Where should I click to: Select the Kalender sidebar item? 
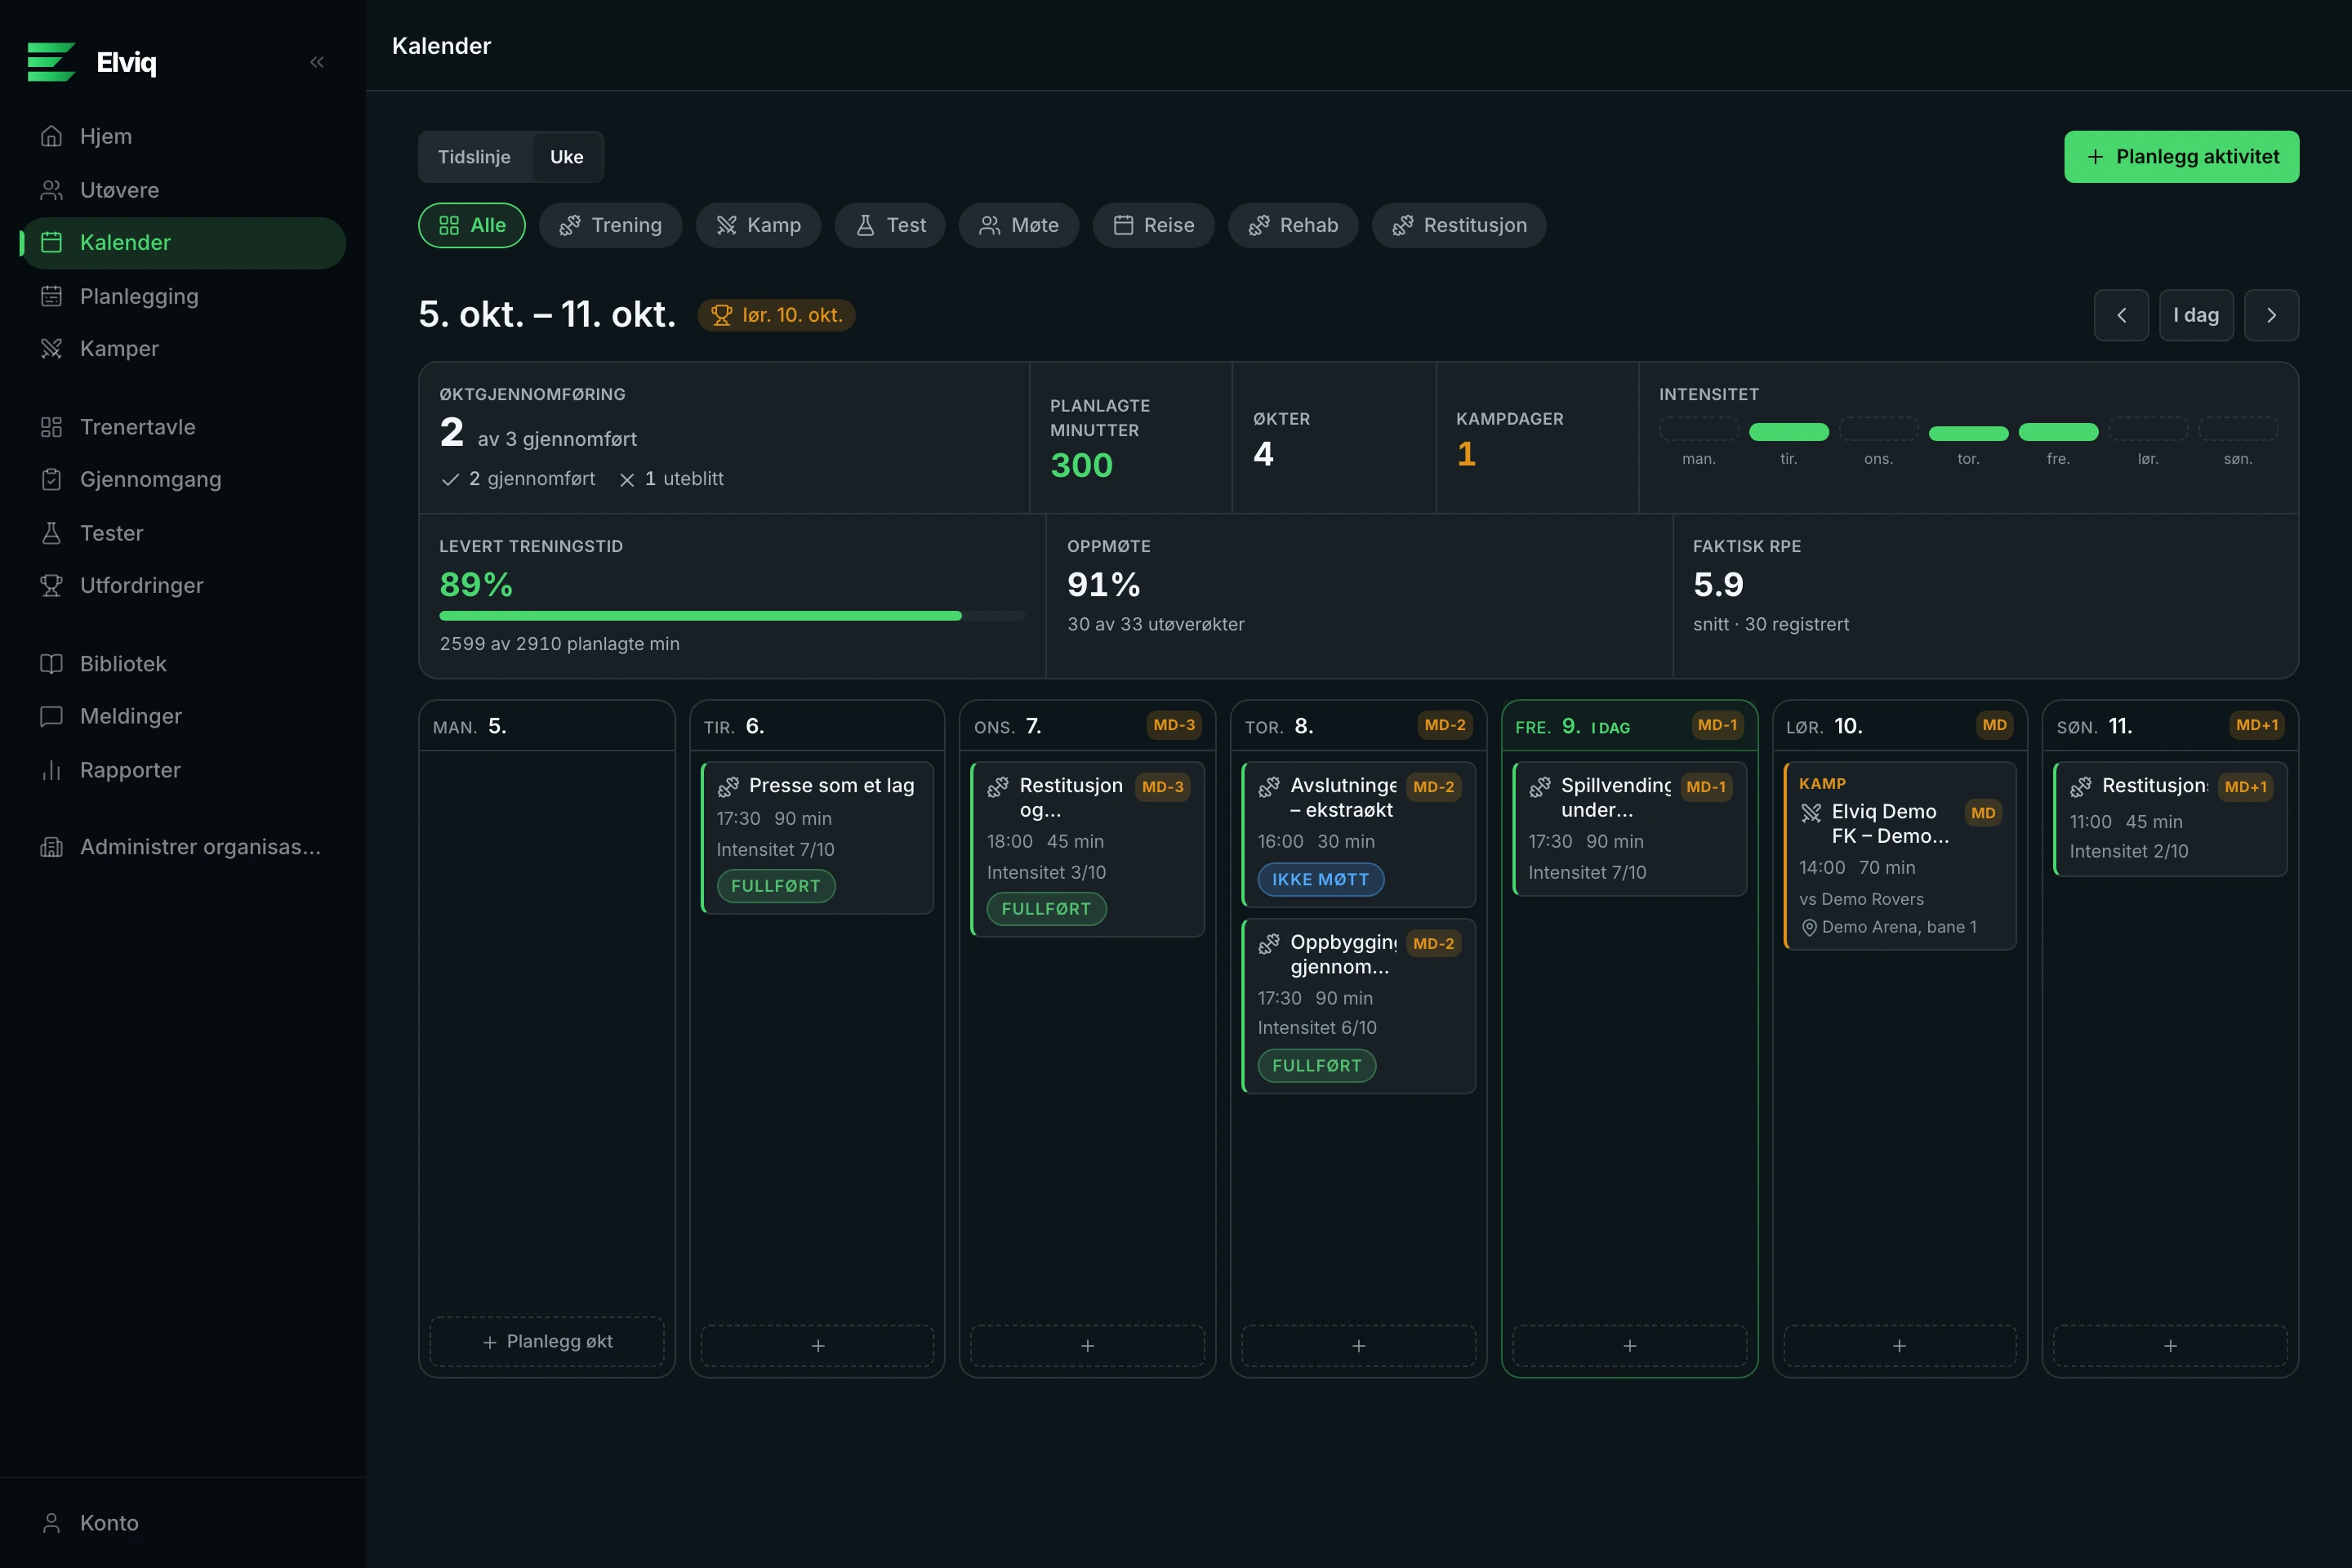tap(183, 243)
